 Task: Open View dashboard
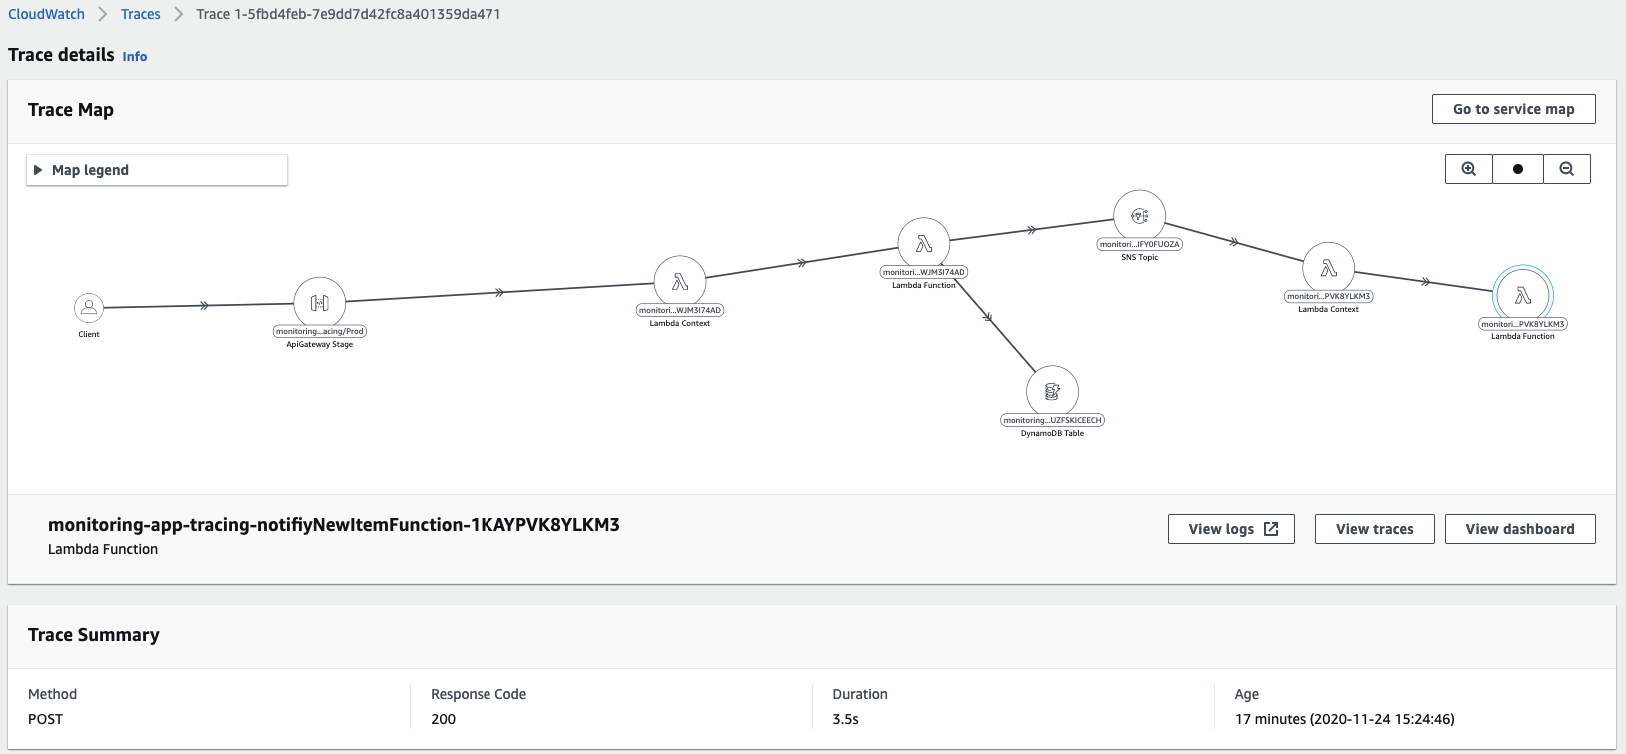[x=1520, y=529]
